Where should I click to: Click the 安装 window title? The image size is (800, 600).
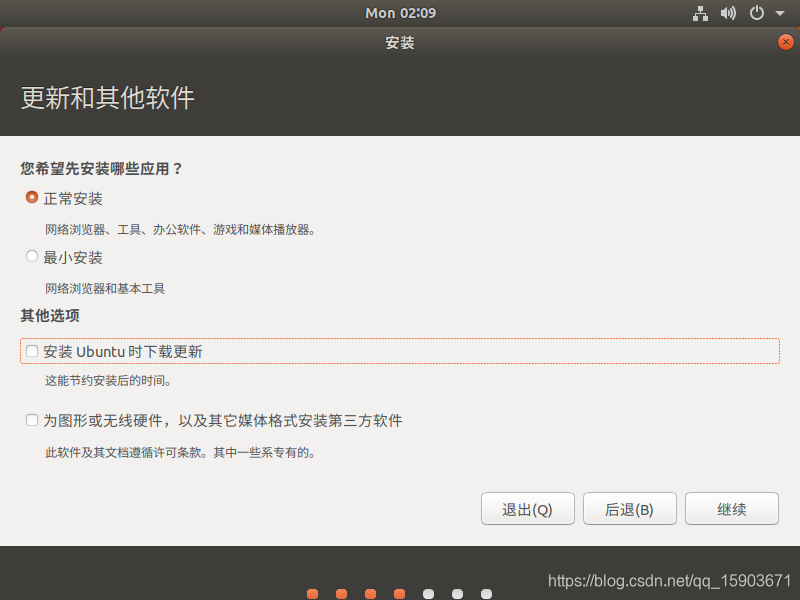[x=400, y=42]
